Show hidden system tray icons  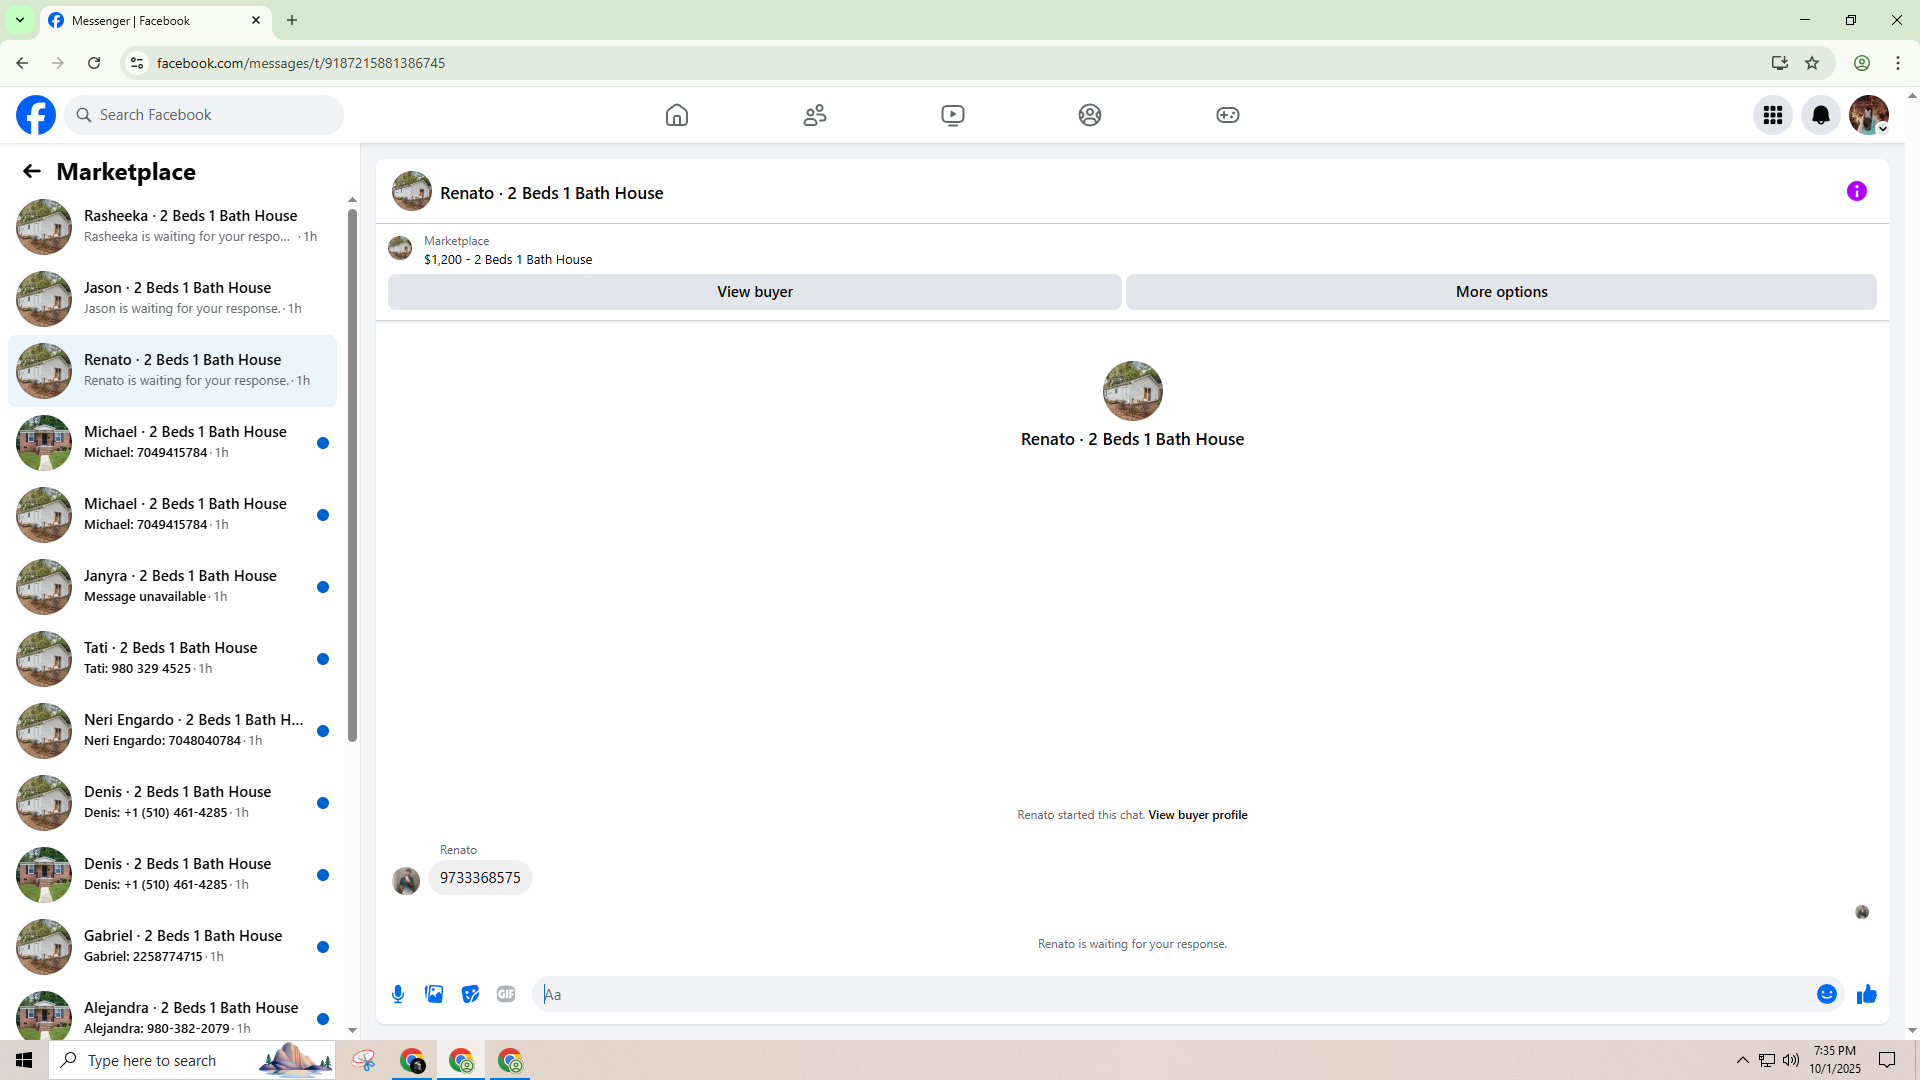(x=1743, y=1060)
